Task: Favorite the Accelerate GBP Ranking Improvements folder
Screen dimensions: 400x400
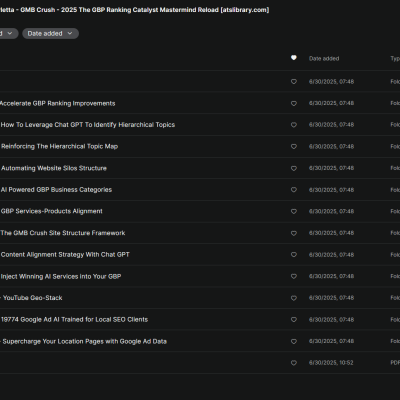Action: click(x=294, y=103)
